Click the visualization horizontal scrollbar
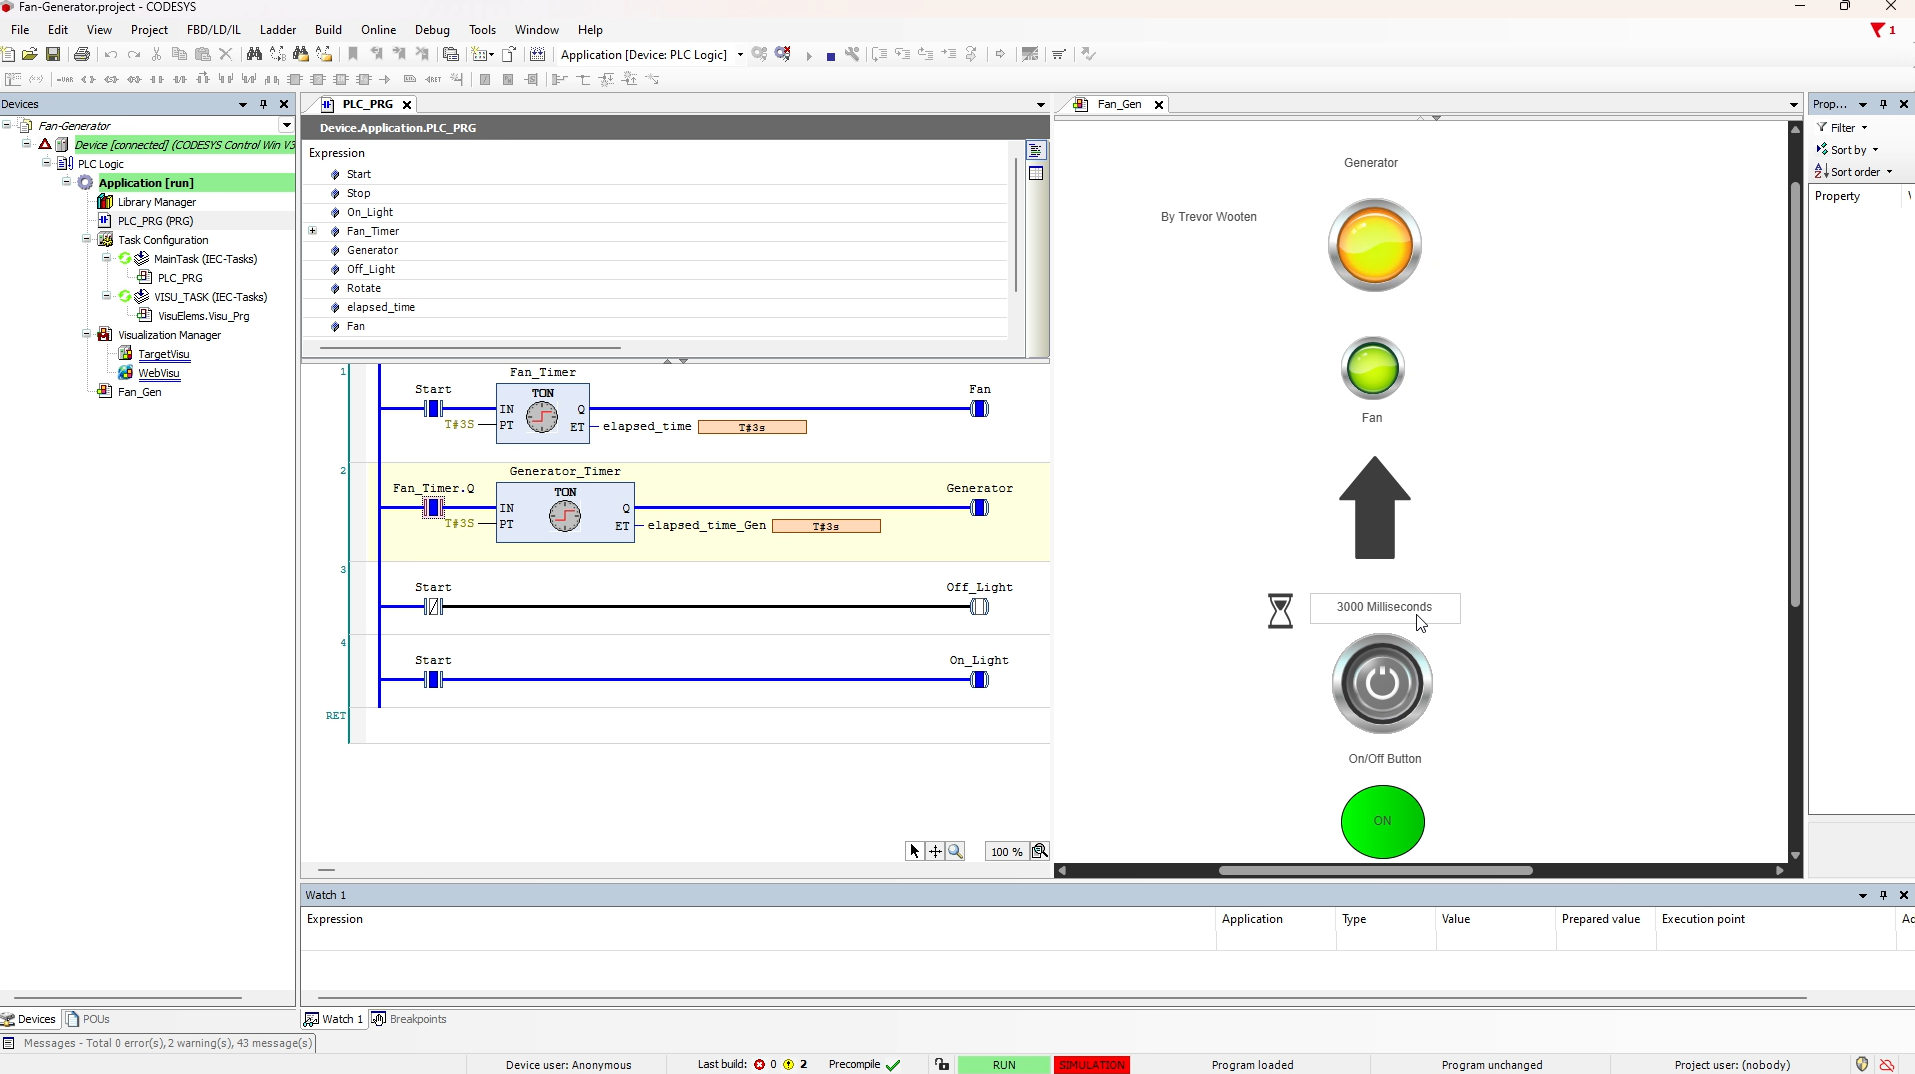The image size is (1915, 1074). [x=1375, y=870]
